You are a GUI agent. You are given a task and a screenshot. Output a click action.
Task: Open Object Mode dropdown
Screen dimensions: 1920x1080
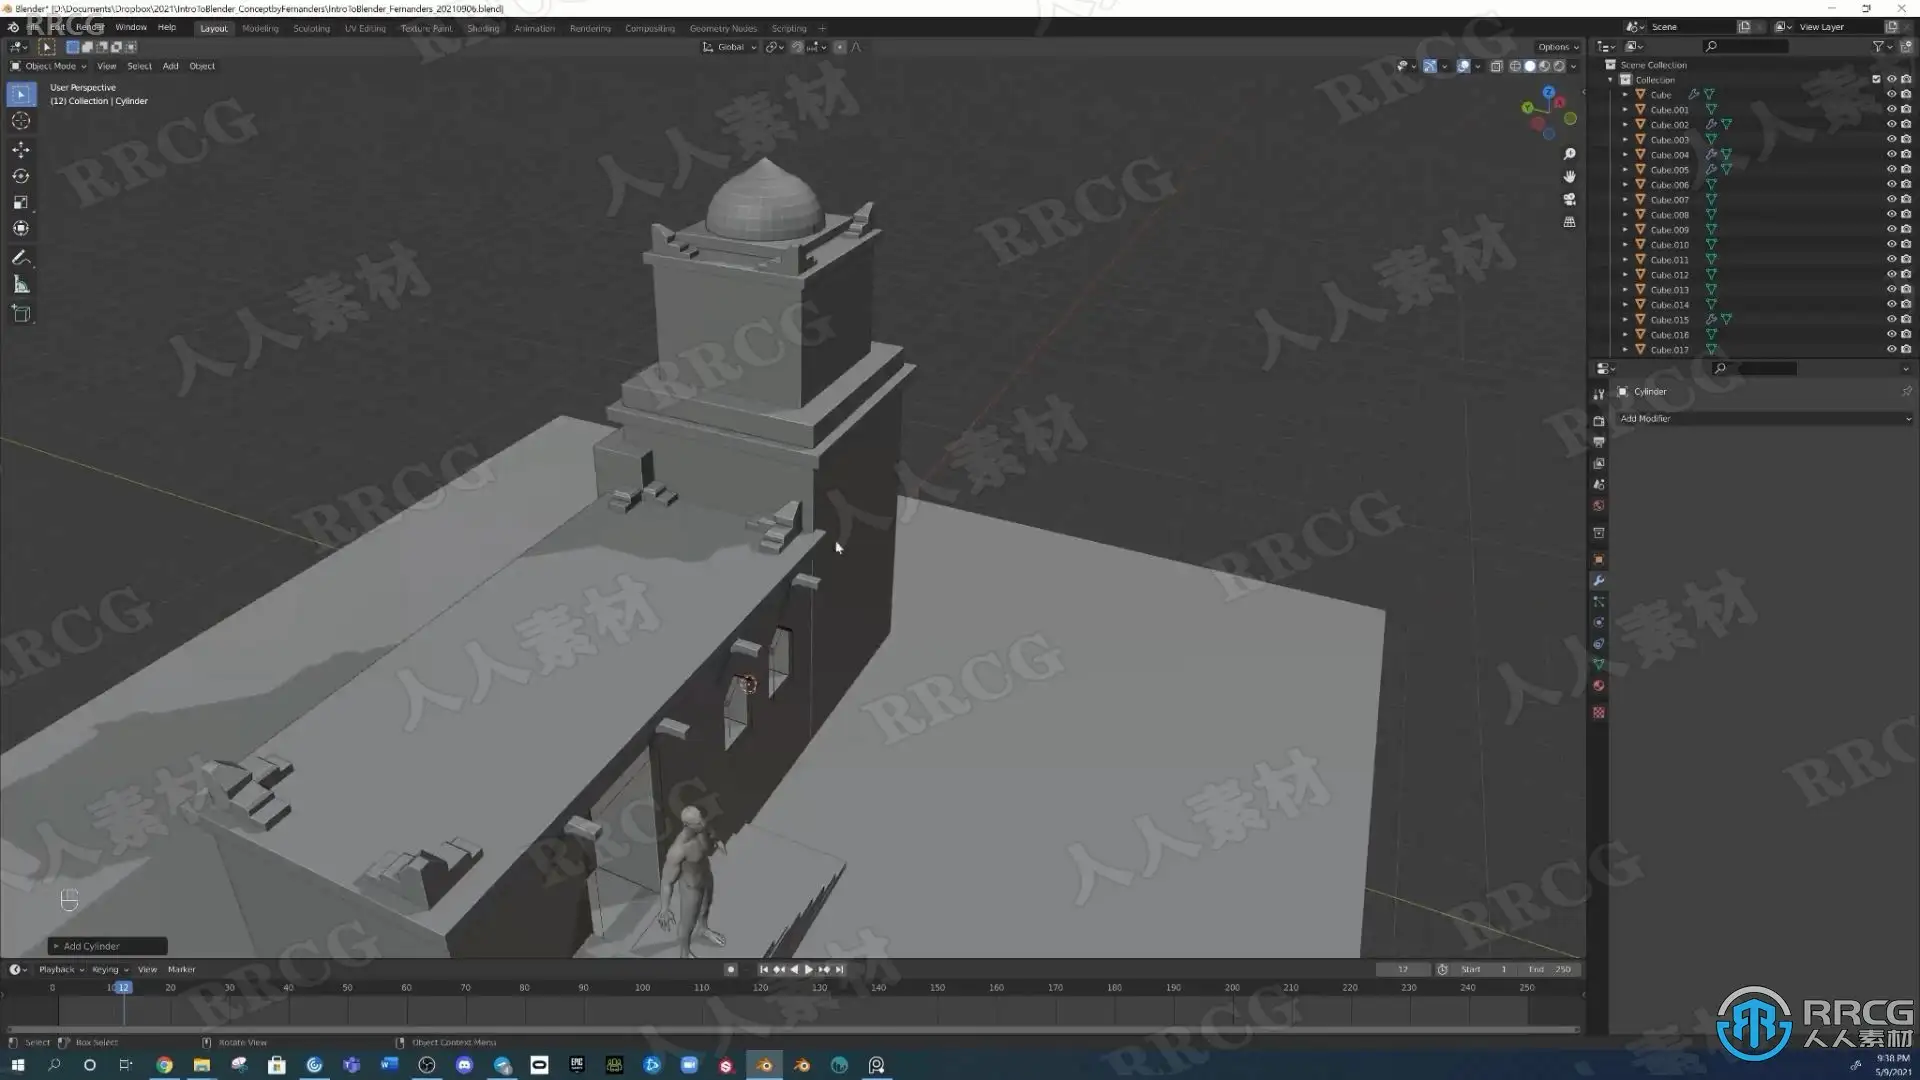point(49,66)
